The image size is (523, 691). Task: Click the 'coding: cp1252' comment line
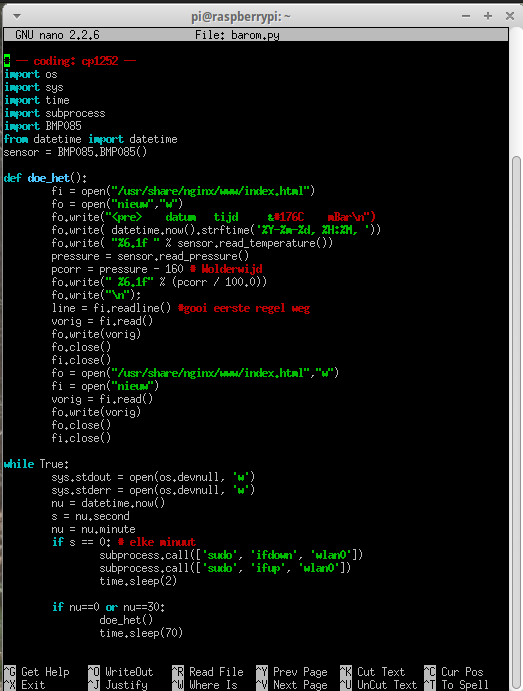coord(76,61)
